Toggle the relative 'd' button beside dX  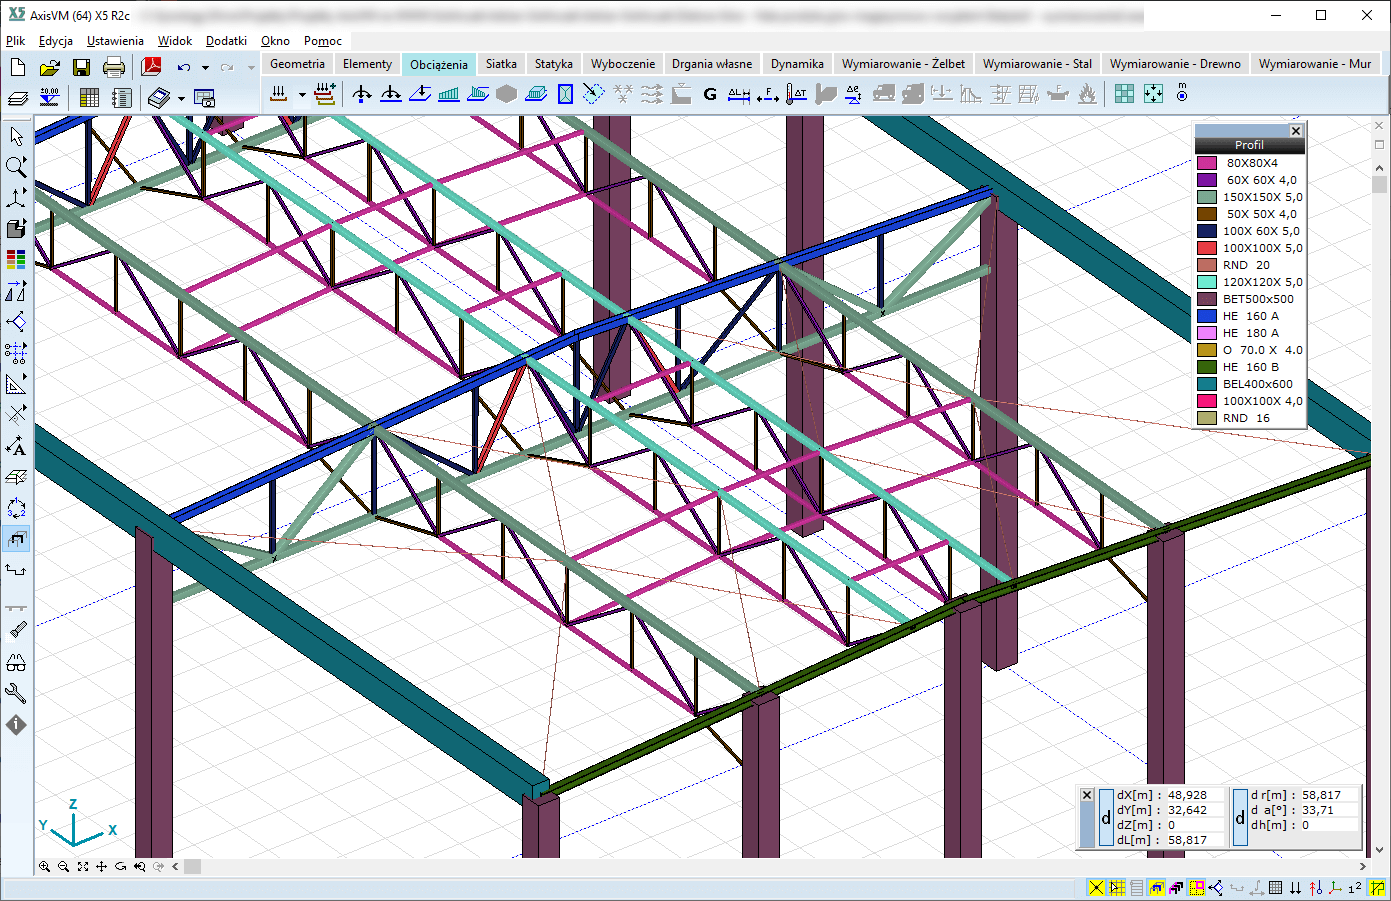[1106, 818]
